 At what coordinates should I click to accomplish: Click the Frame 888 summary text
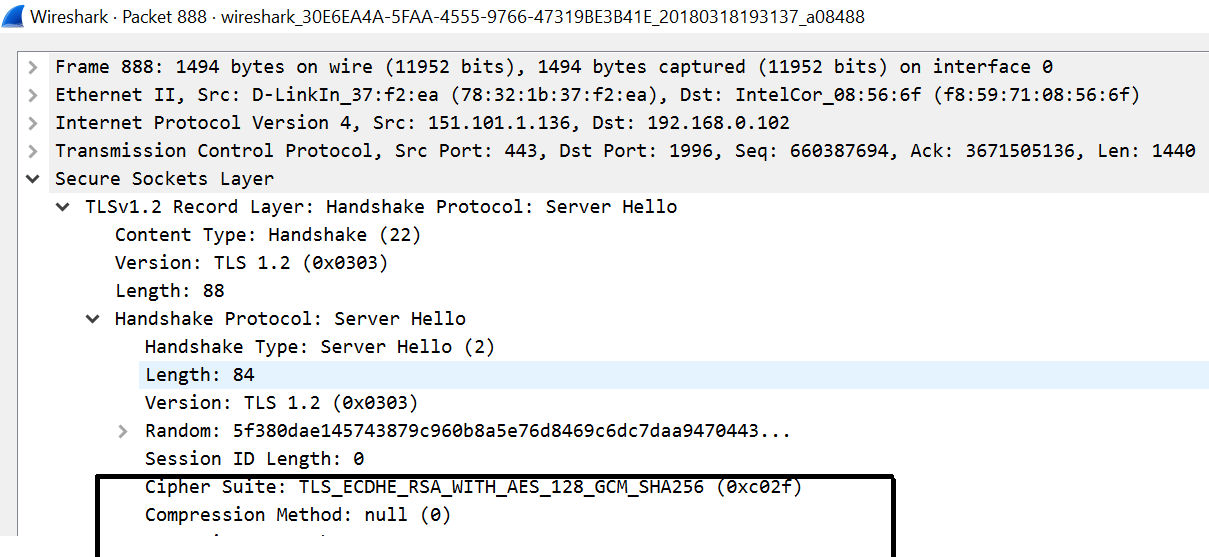click(x=554, y=67)
